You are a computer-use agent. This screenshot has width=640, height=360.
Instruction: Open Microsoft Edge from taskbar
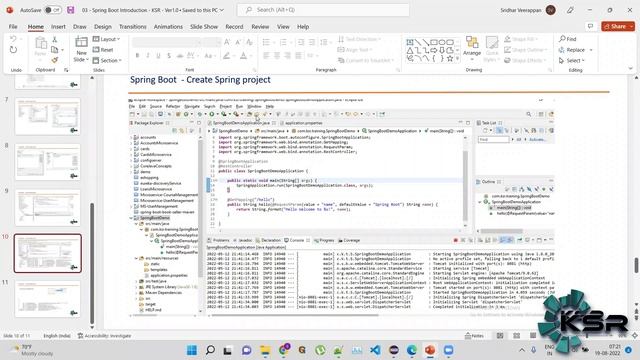412,350
